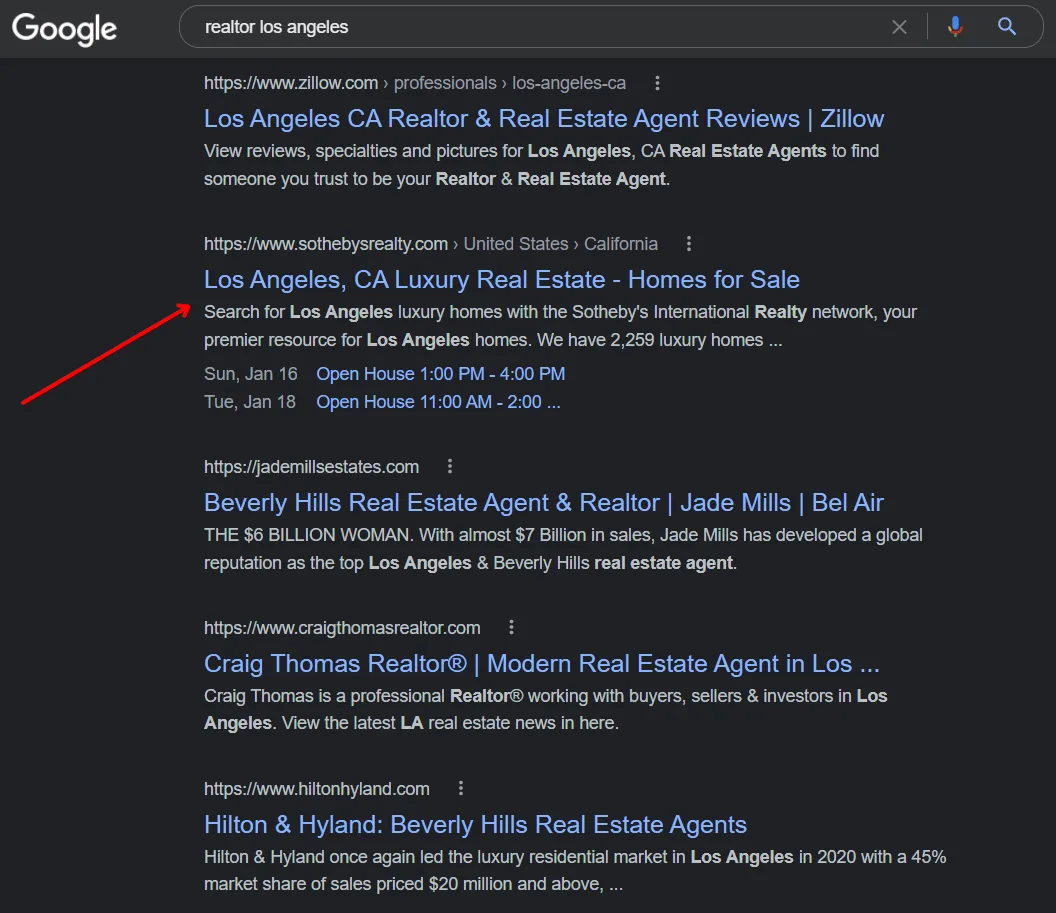Open the Jade Mills Beverly Hills result title
The image size is (1056, 913).
543,502
